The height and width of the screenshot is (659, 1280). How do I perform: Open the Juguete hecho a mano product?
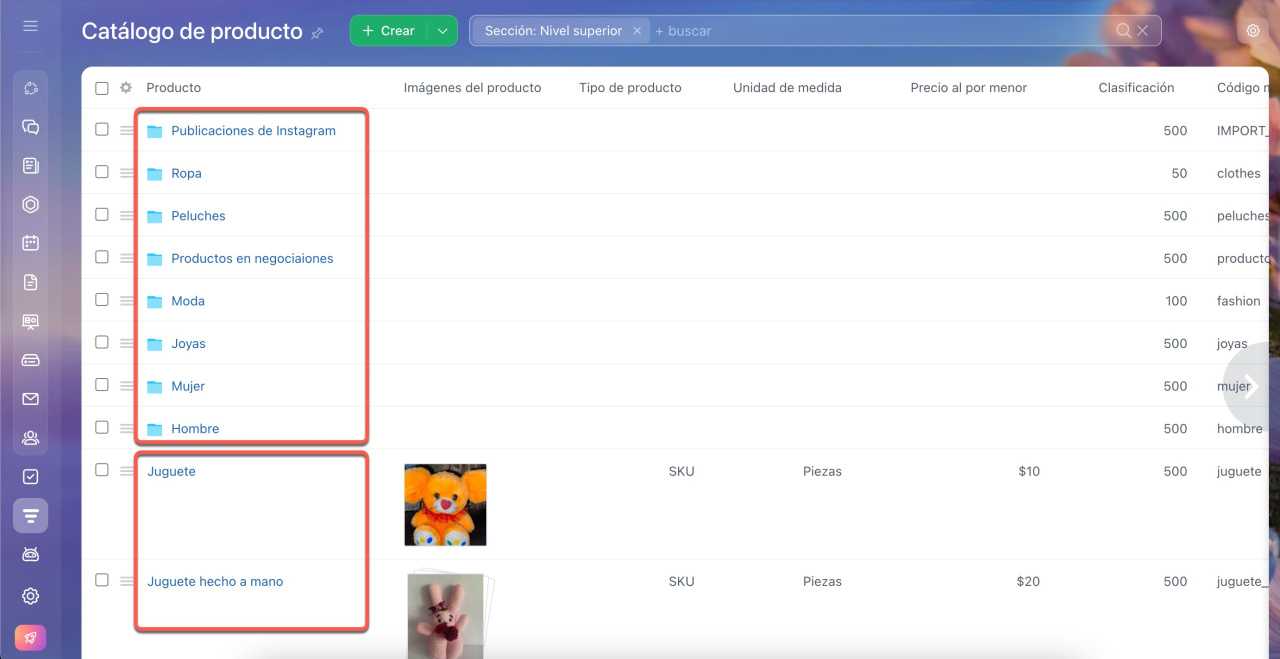(215, 581)
